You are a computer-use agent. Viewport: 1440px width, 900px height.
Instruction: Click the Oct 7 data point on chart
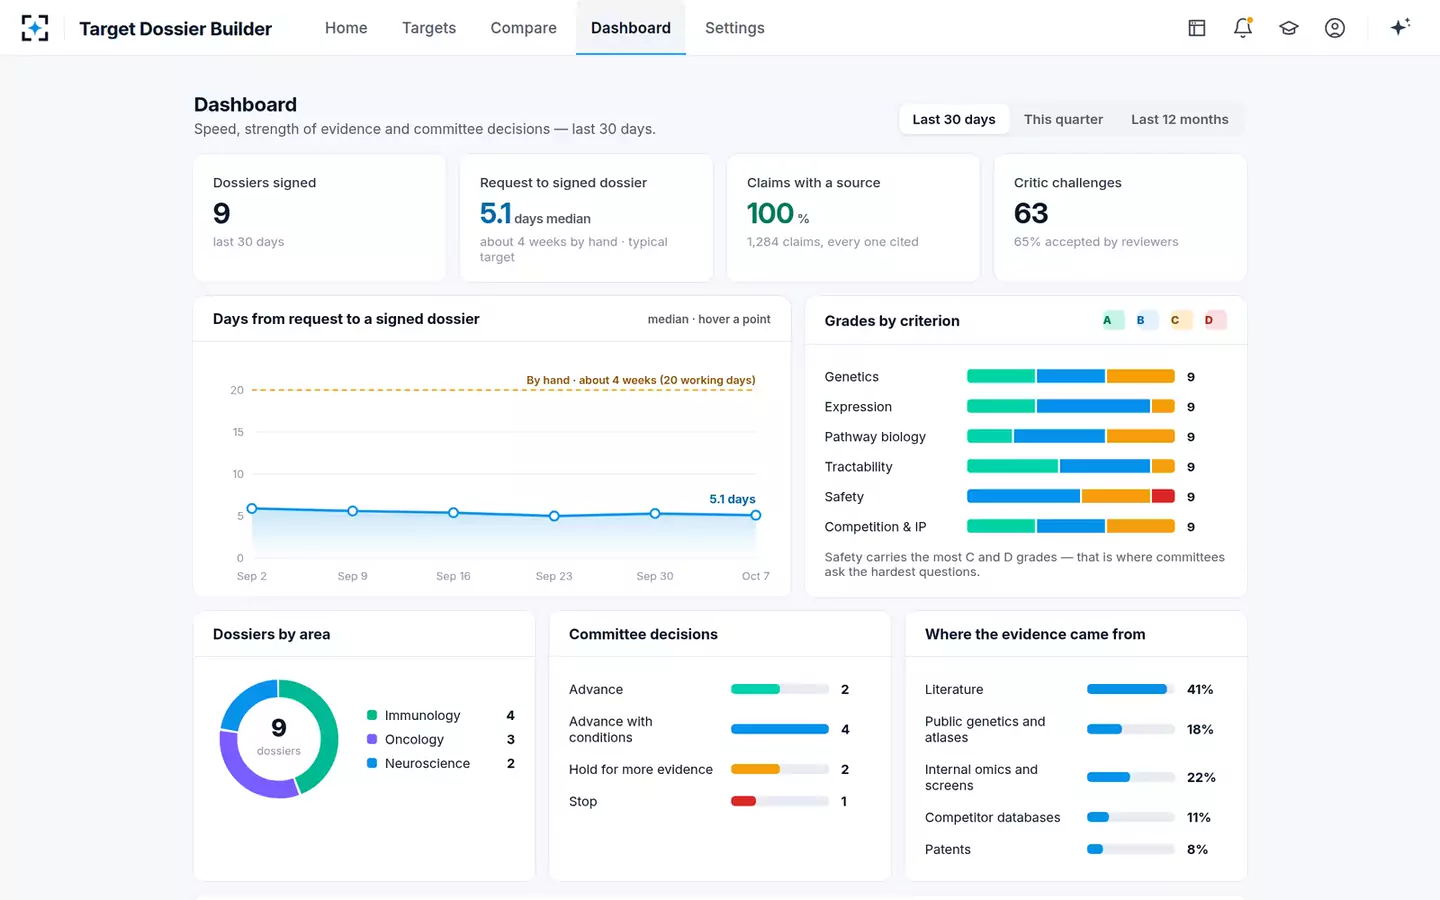pyautogui.click(x=756, y=515)
